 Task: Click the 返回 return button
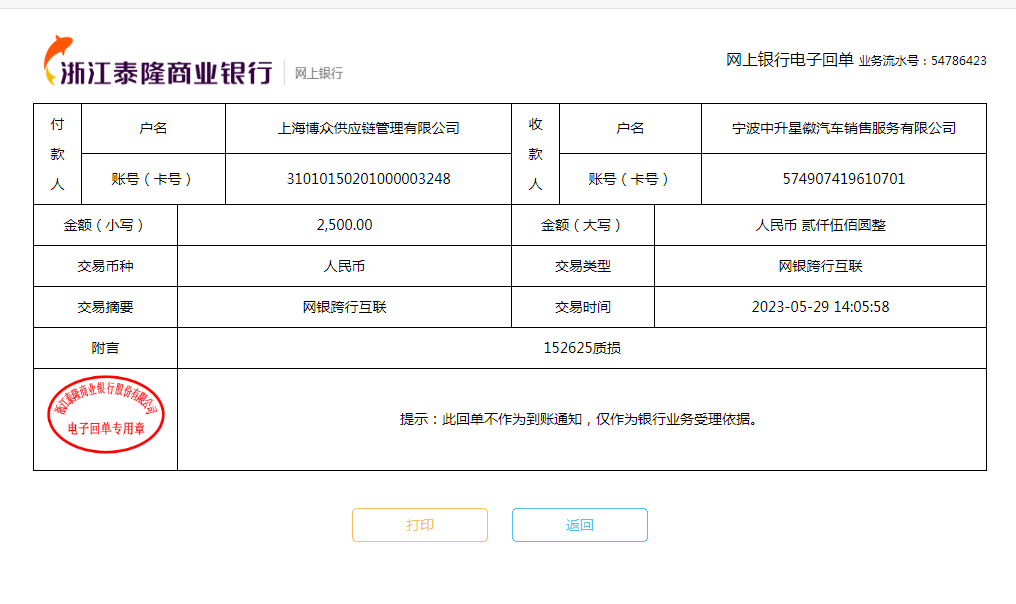[580, 525]
